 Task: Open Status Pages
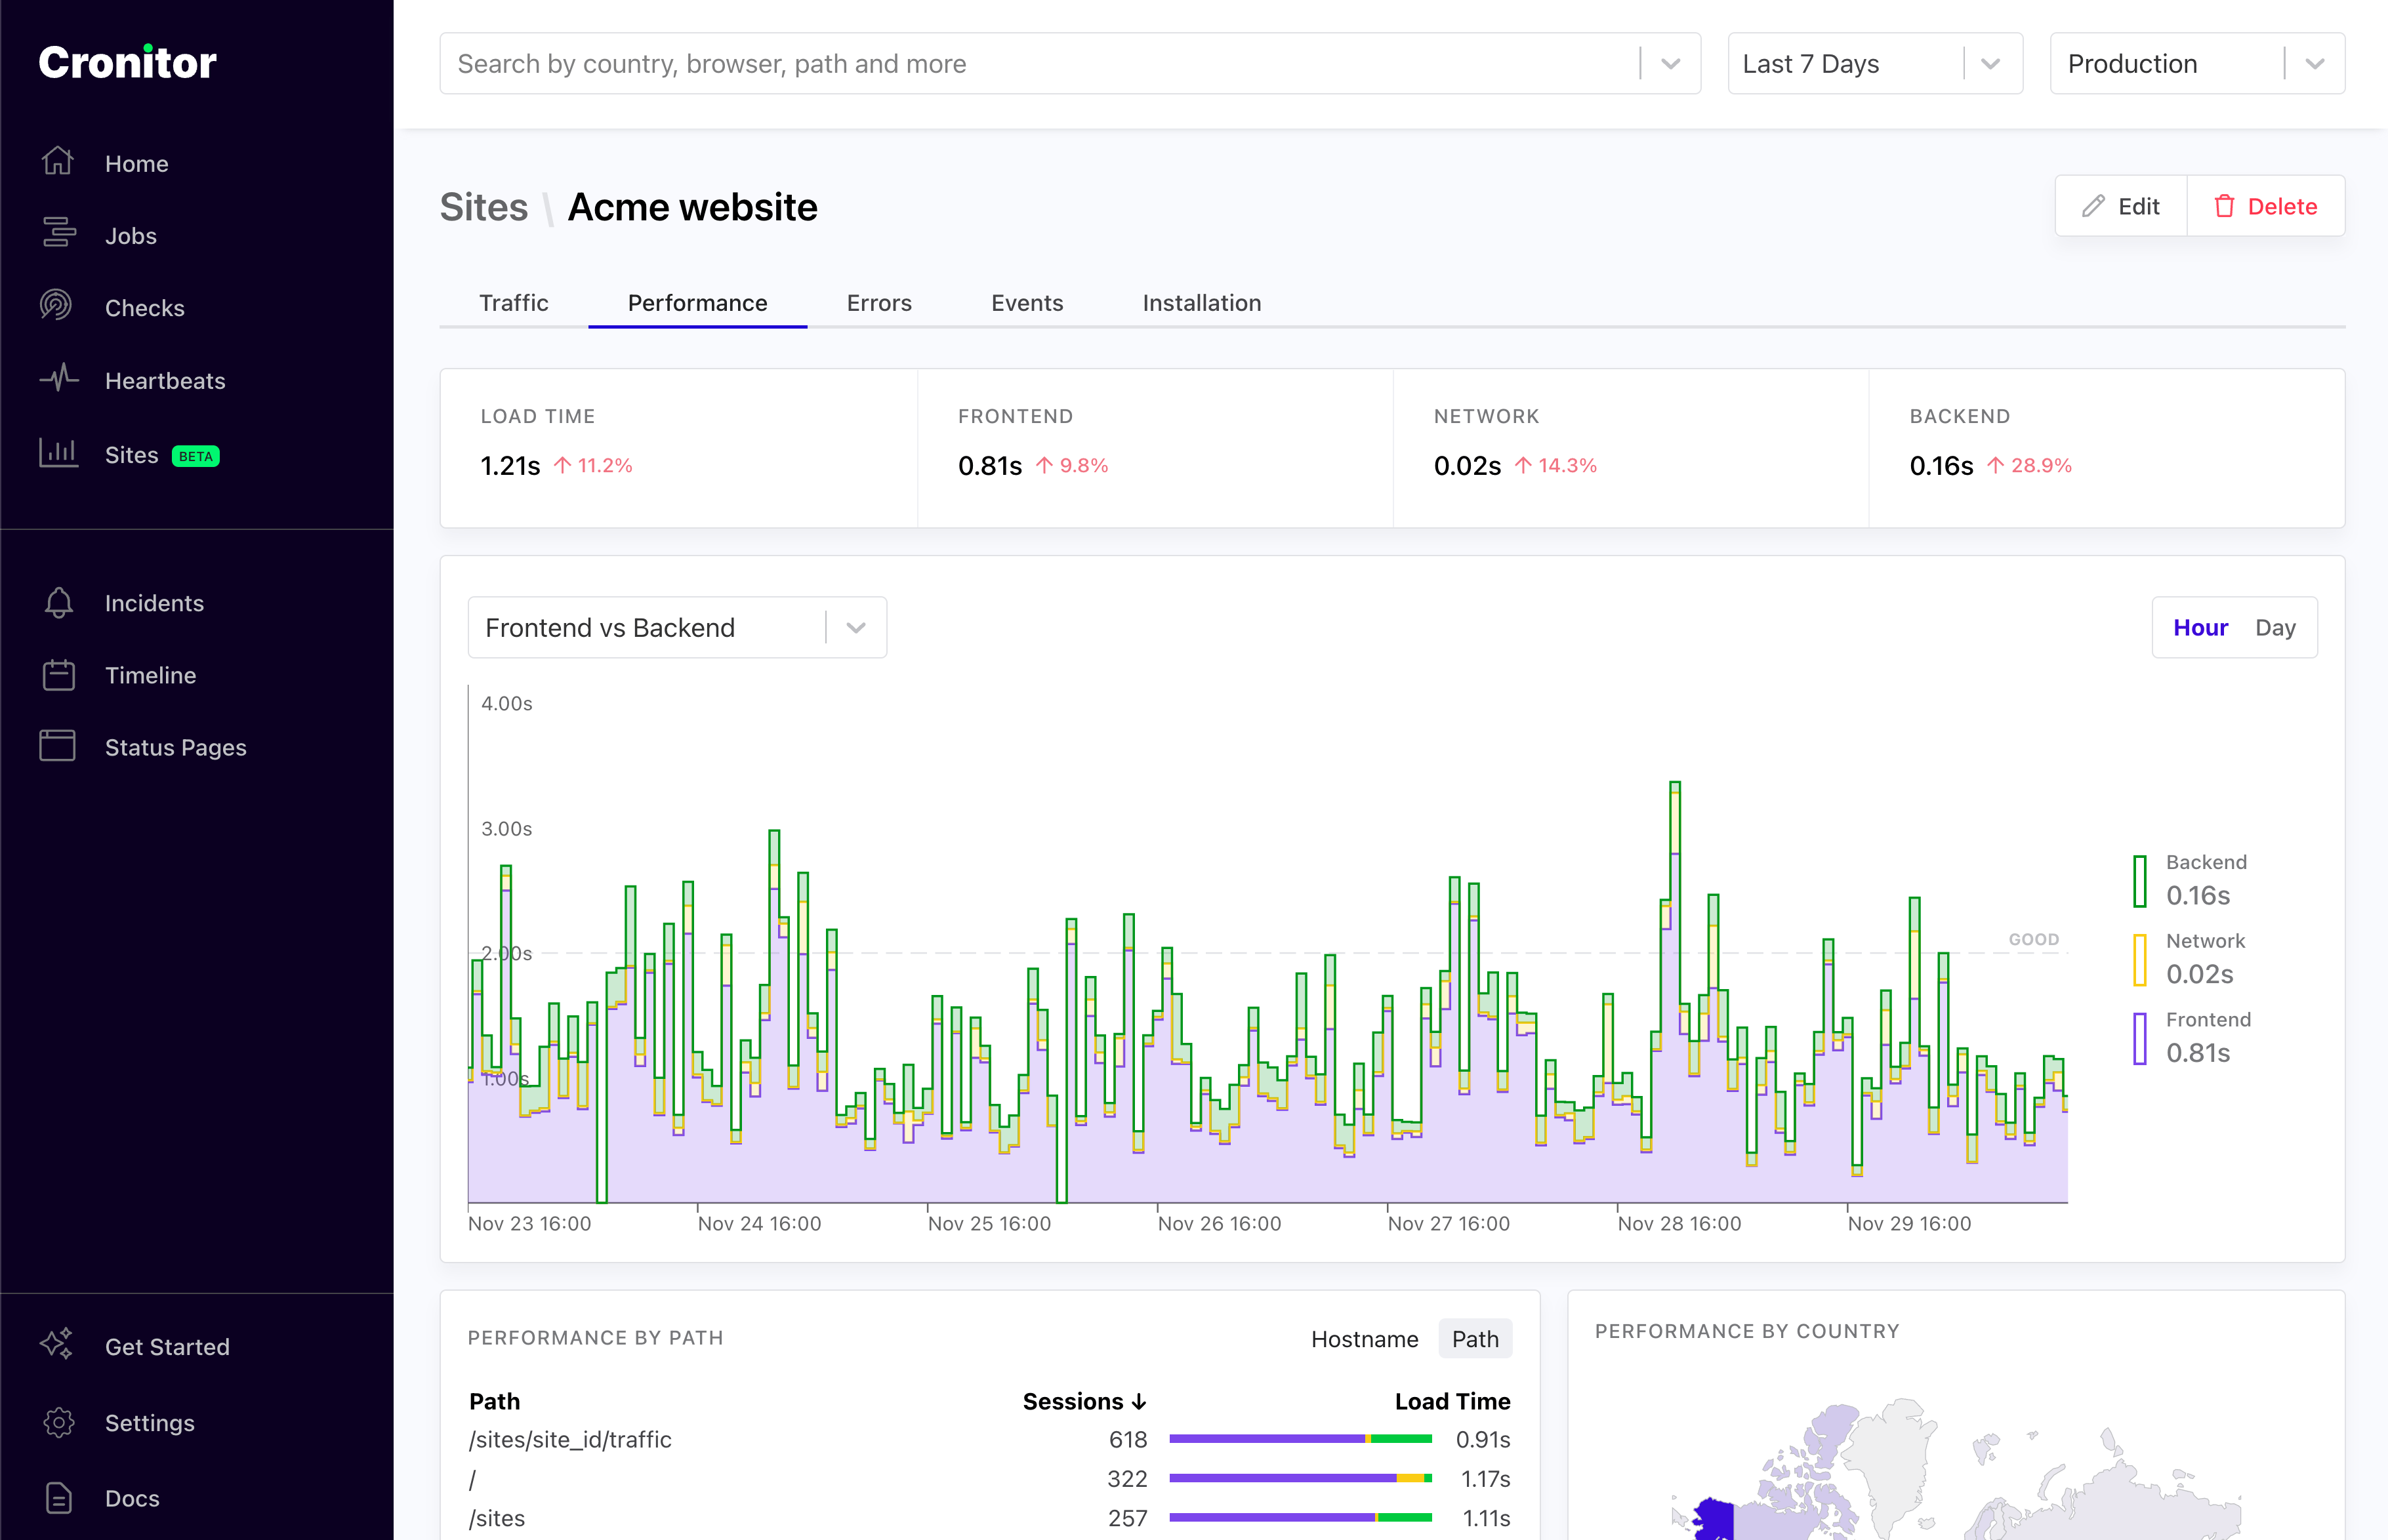point(175,748)
